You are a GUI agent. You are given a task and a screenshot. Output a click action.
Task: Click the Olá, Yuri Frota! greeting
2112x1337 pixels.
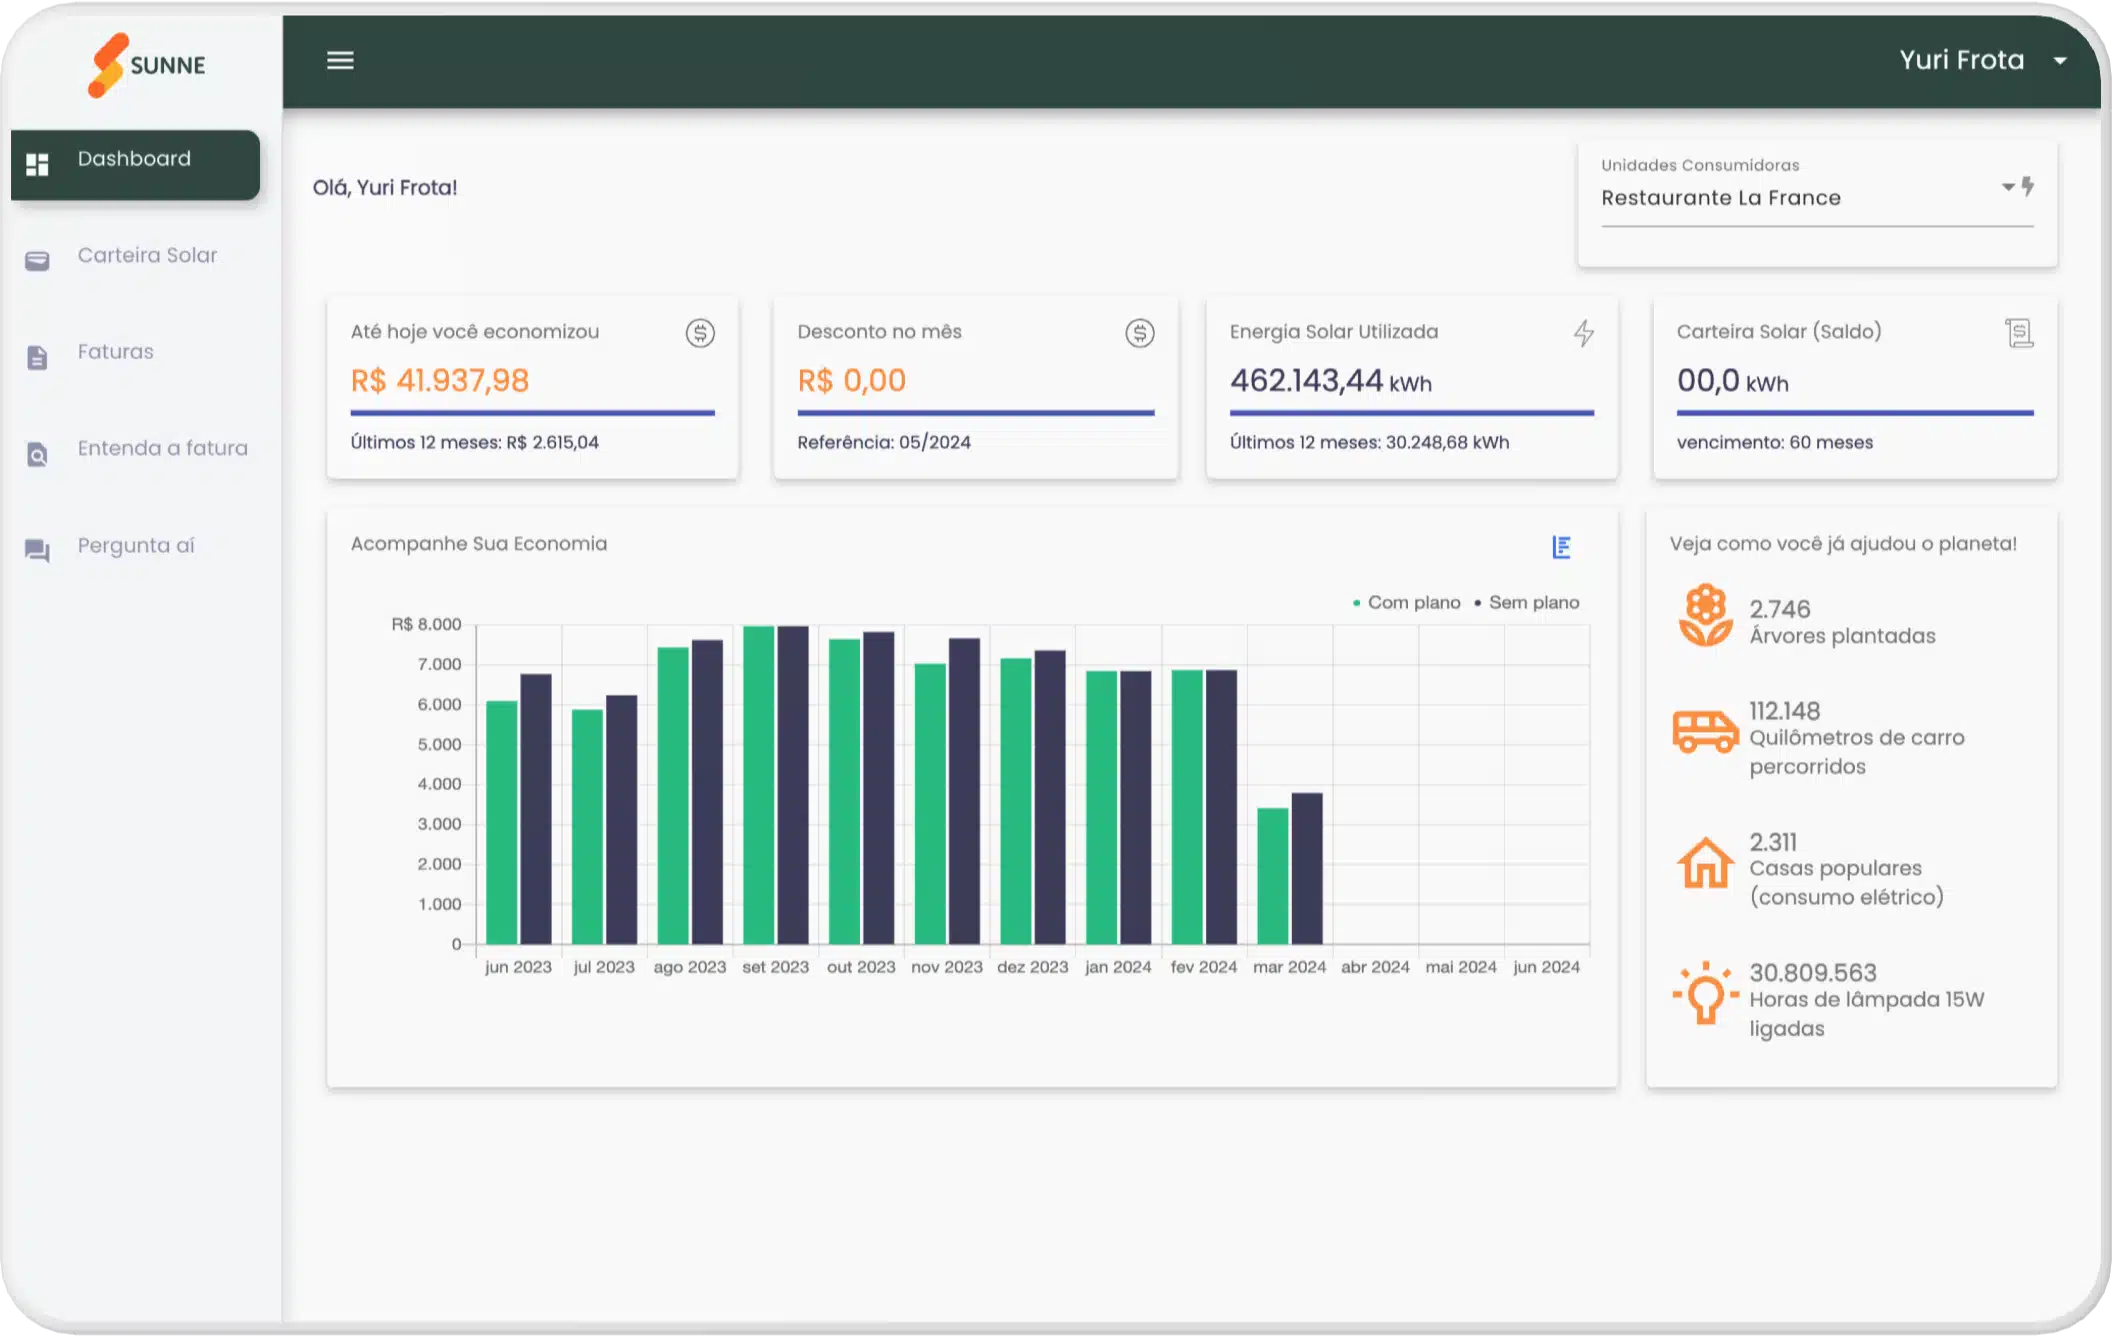coord(385,188)
